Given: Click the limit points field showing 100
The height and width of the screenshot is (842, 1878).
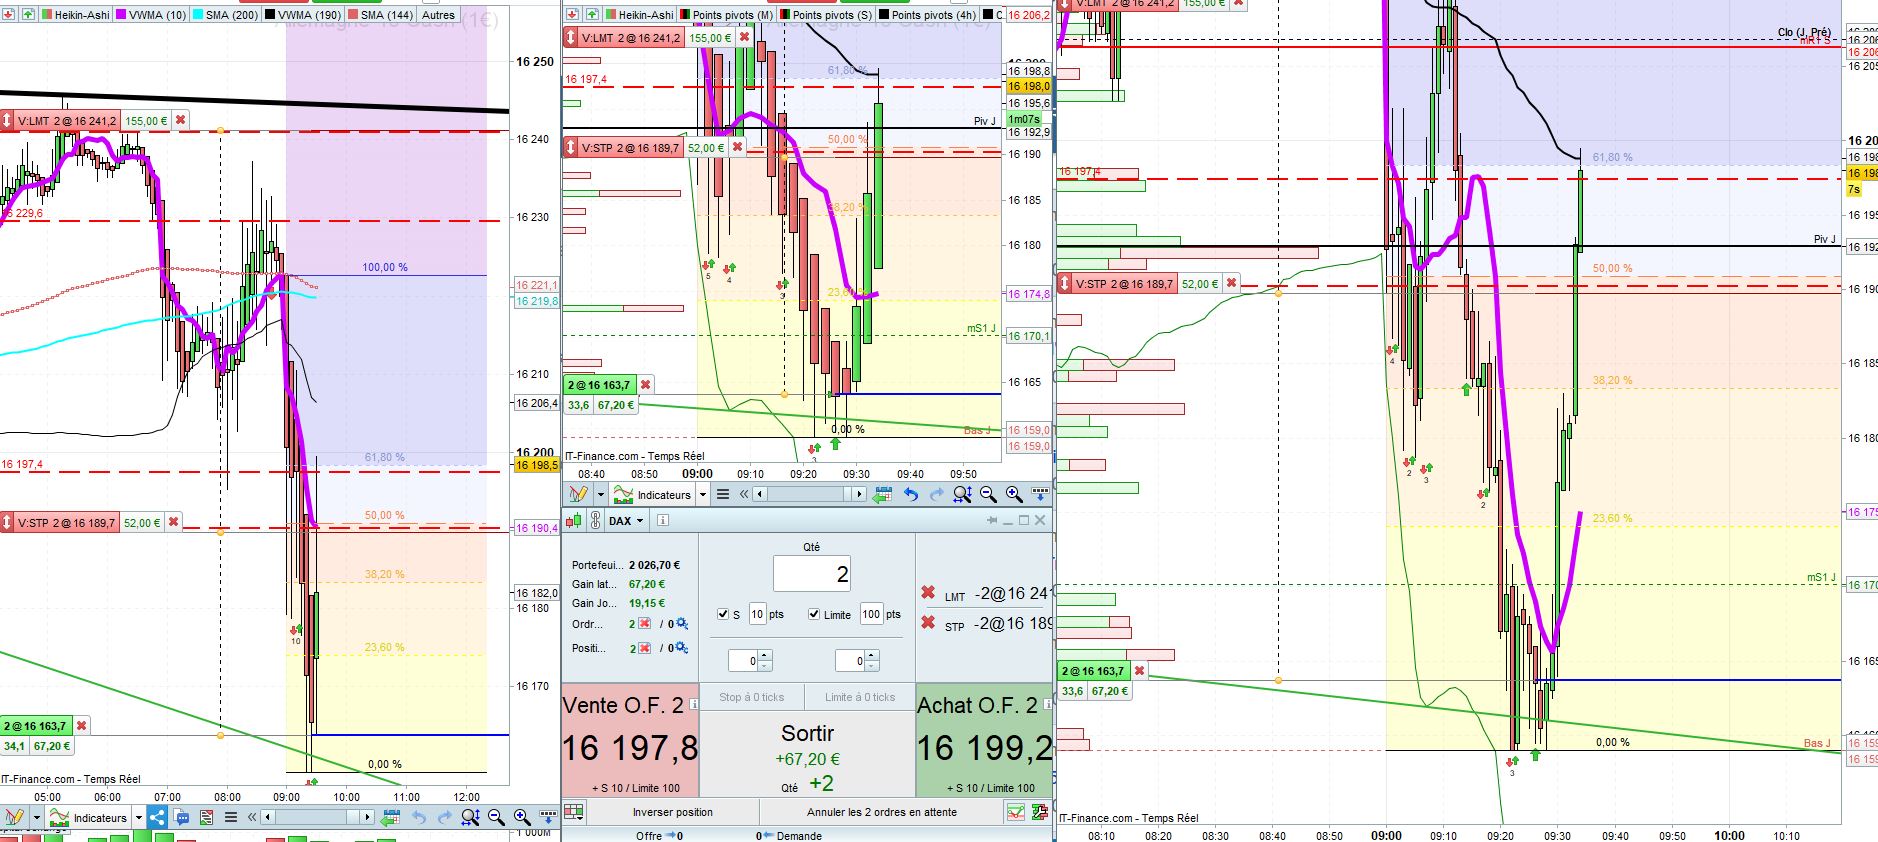Looking at the screenshot, I should coord(871,614).
